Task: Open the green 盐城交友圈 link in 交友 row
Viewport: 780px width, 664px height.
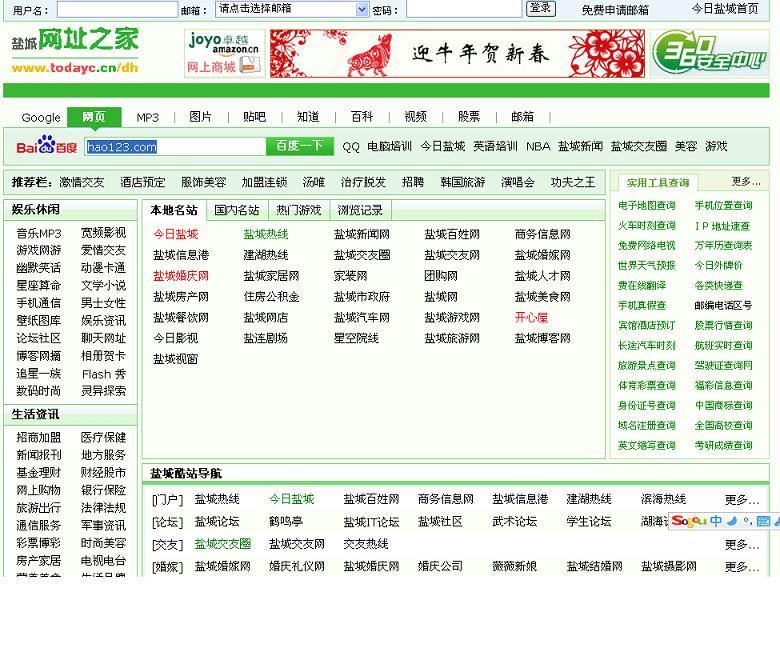Action: pyautogui.click(x=223, y=544)
